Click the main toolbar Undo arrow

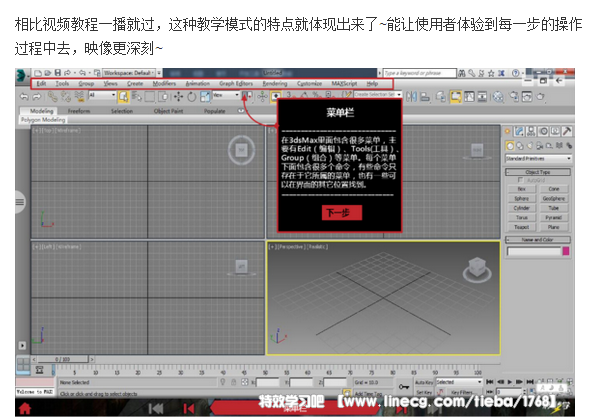[x=24, y=97]
